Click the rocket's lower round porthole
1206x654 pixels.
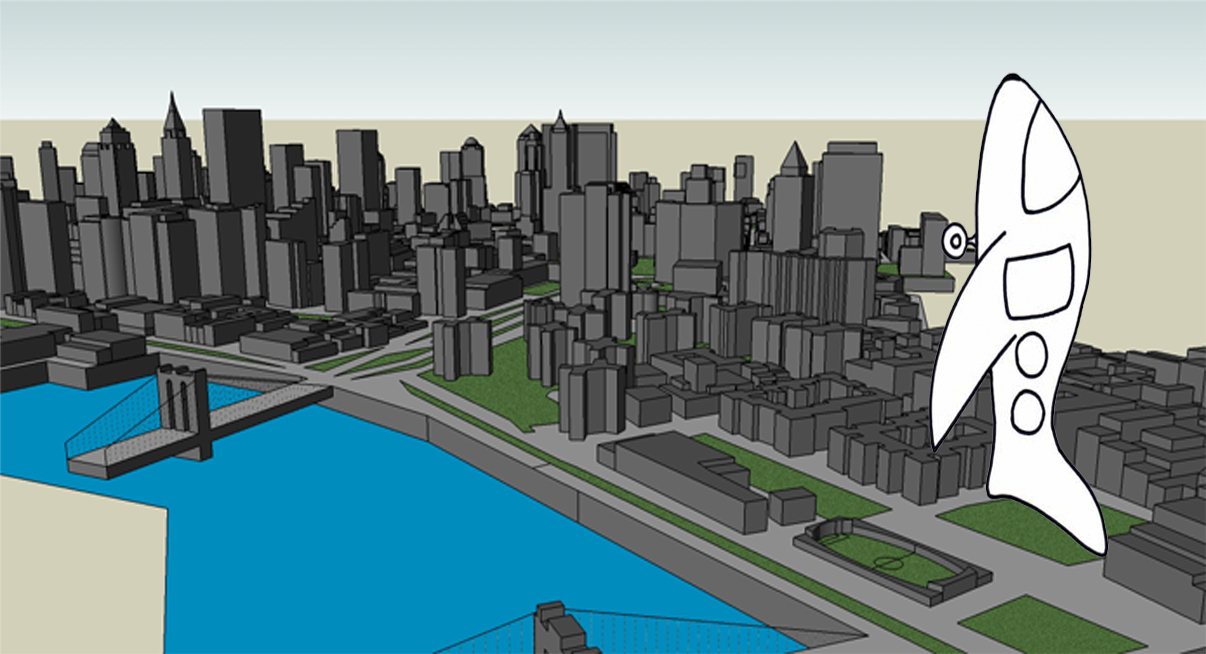pyautogui.click(x=1027, y=412)
